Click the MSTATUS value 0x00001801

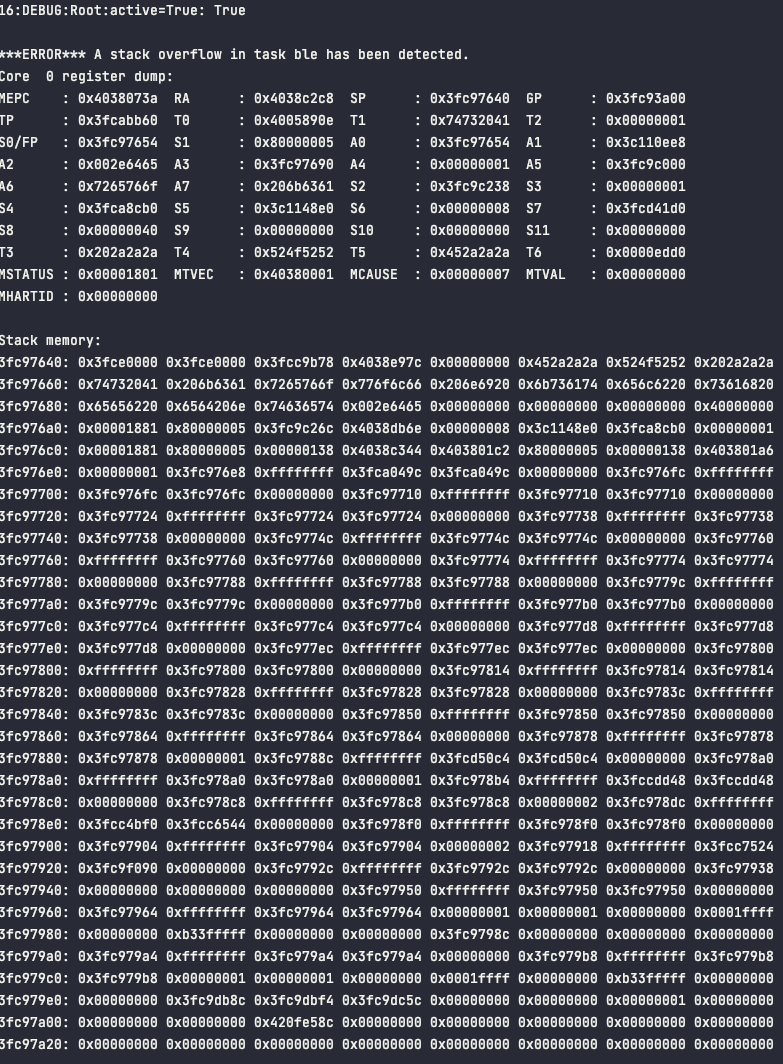tap(117, 274)
